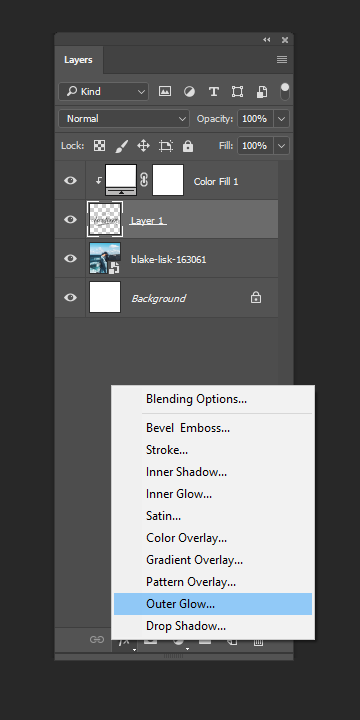Click the Background layer name

158,299
